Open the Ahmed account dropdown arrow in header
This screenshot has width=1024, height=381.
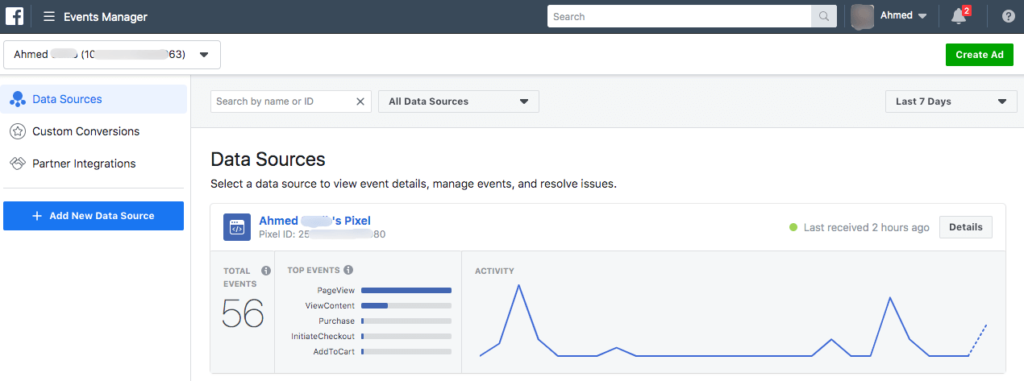point(922,16)
